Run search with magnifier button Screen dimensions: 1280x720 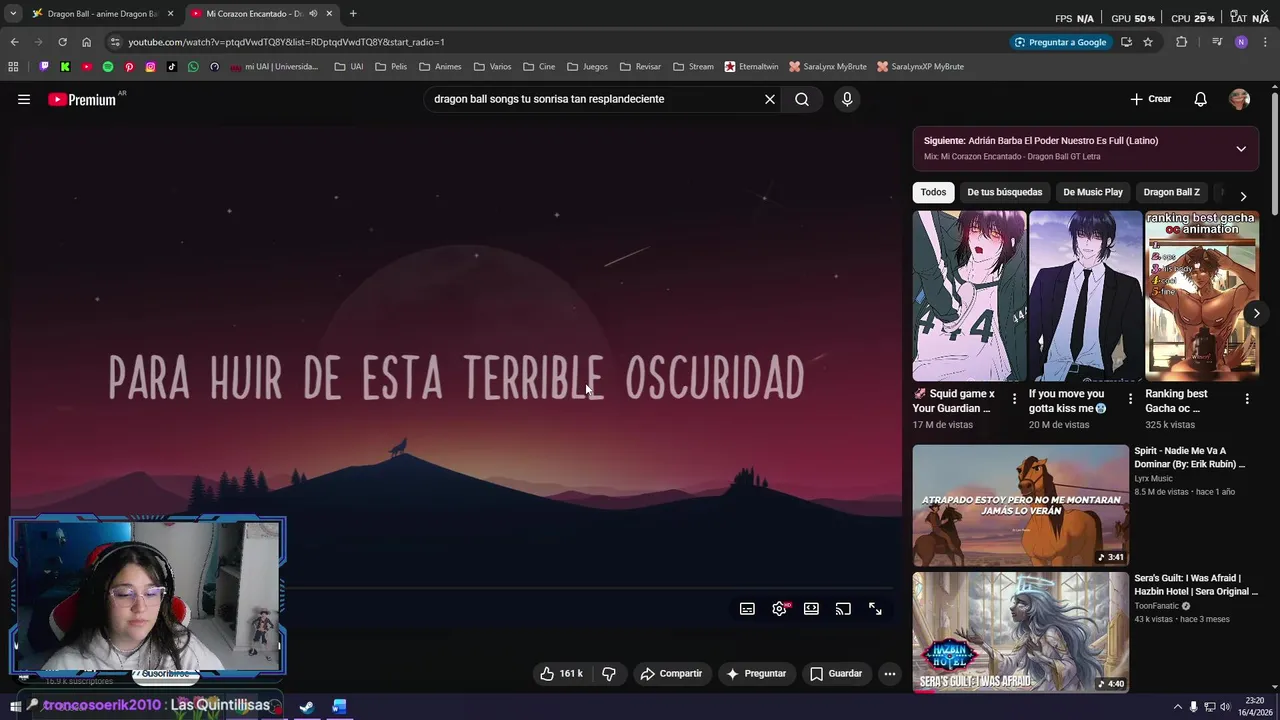point(802,99)
